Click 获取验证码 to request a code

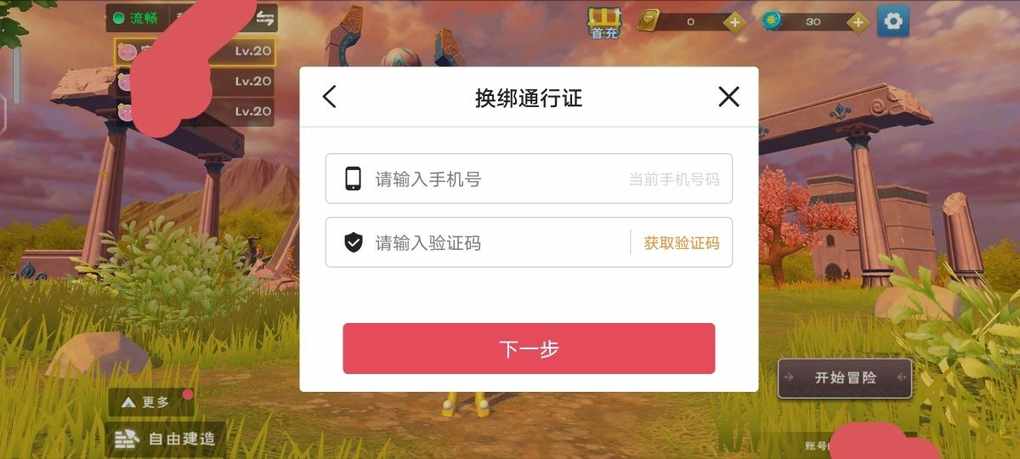pos(681,243)
